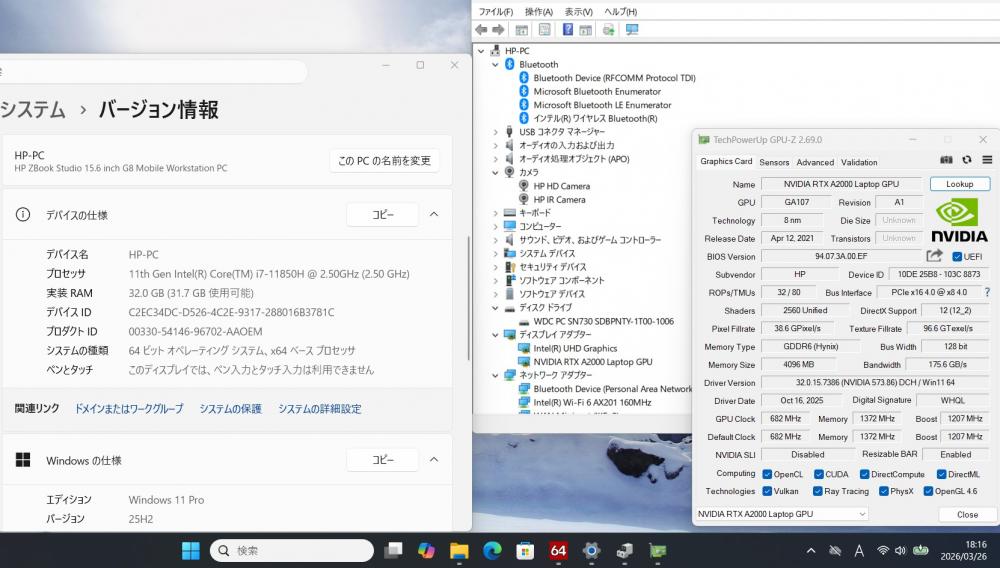Viewport: 1000px width, 568px height.
Task: Open the ドメインまたはワークグループ link
Action: click(x=129, y=409)
